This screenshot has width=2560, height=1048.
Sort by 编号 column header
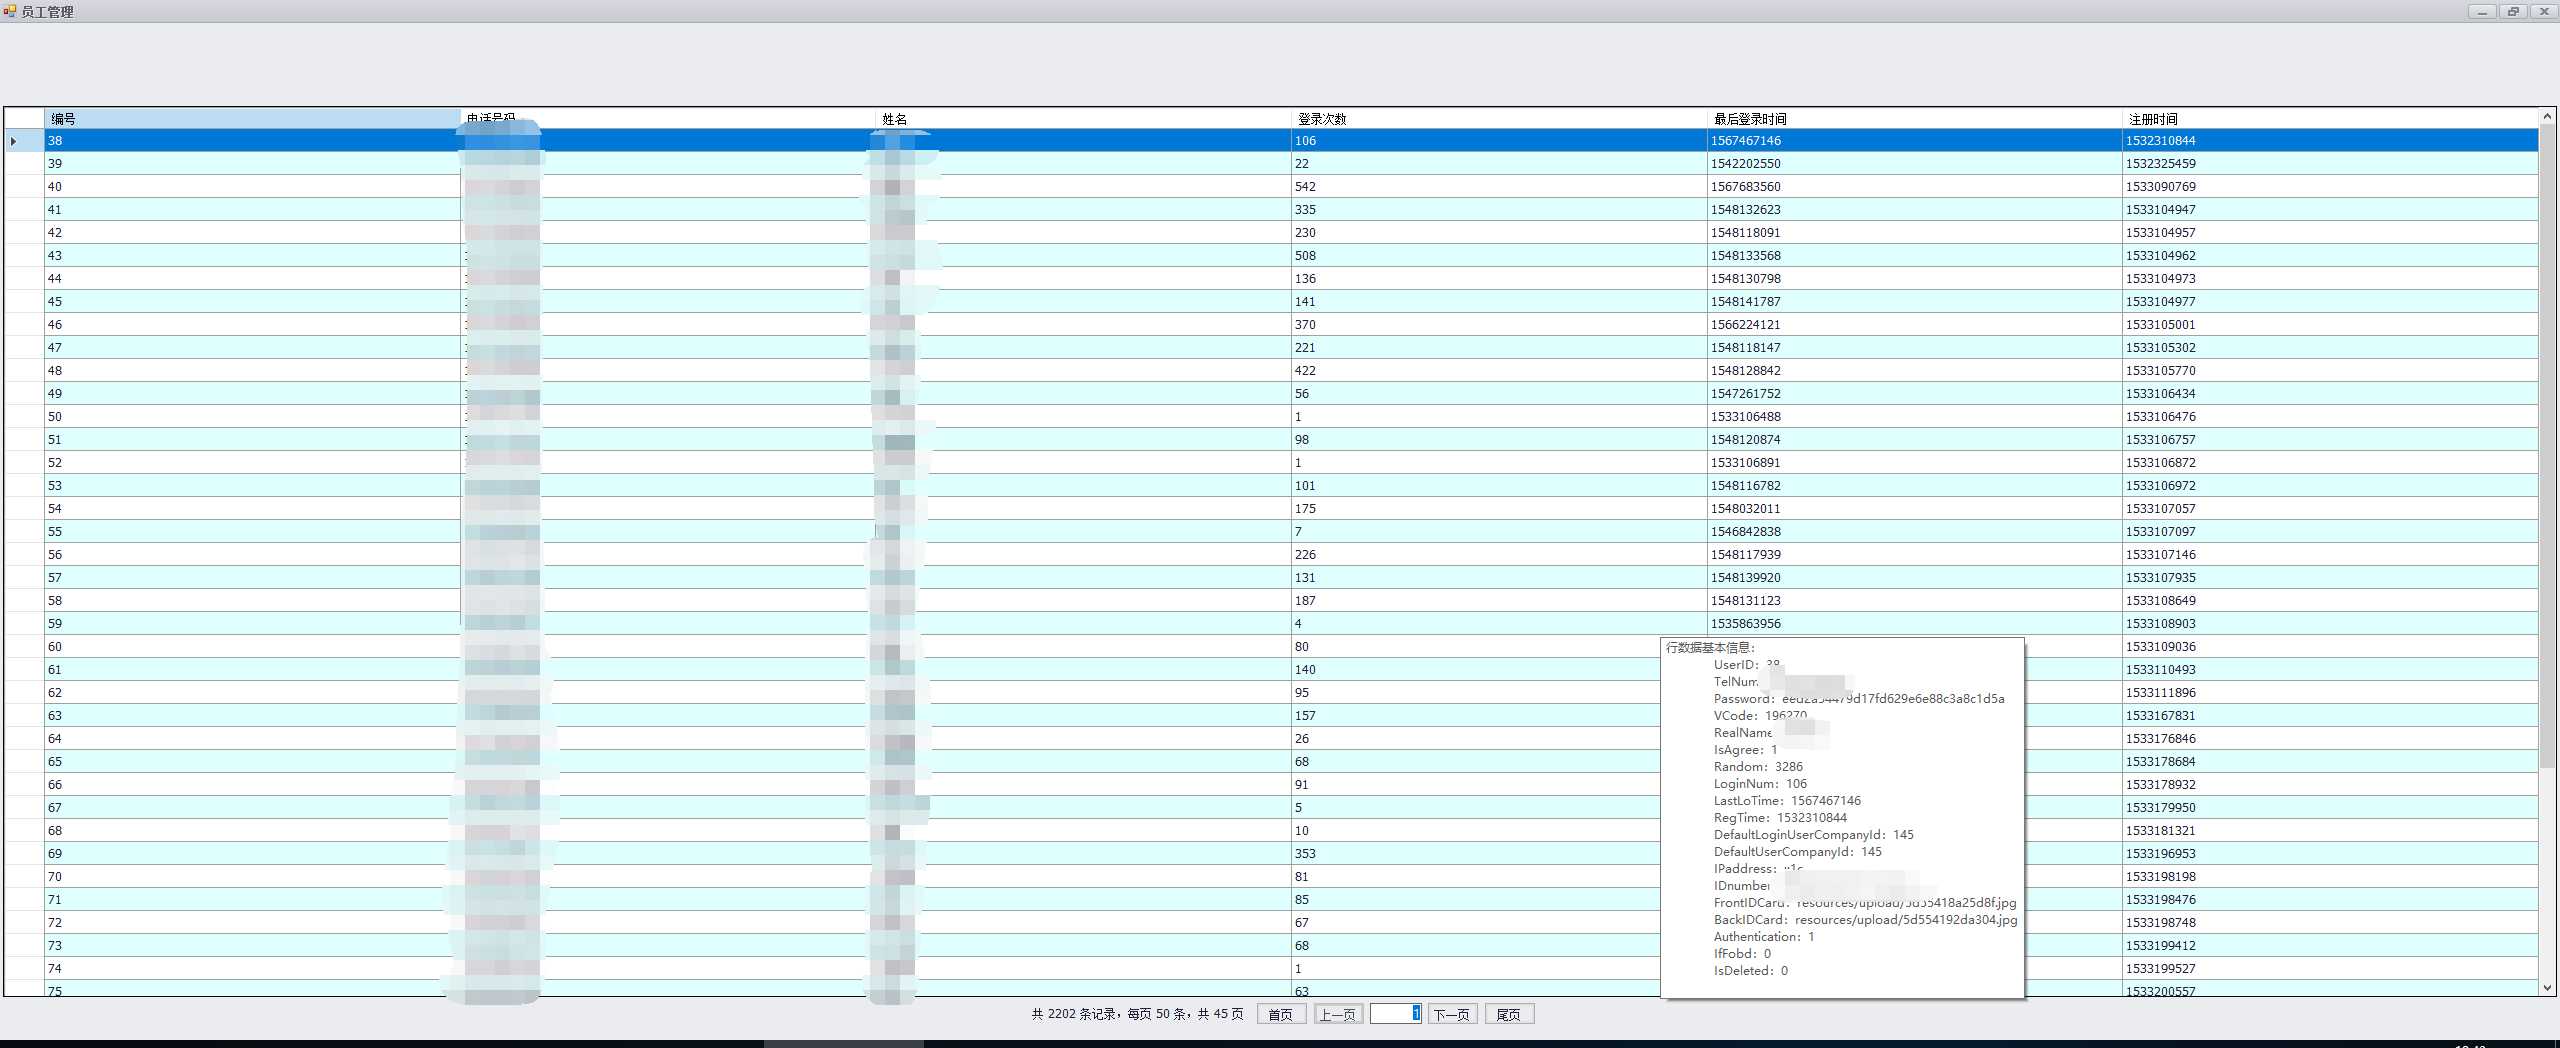pyautogui.click(x=252, y=118)
